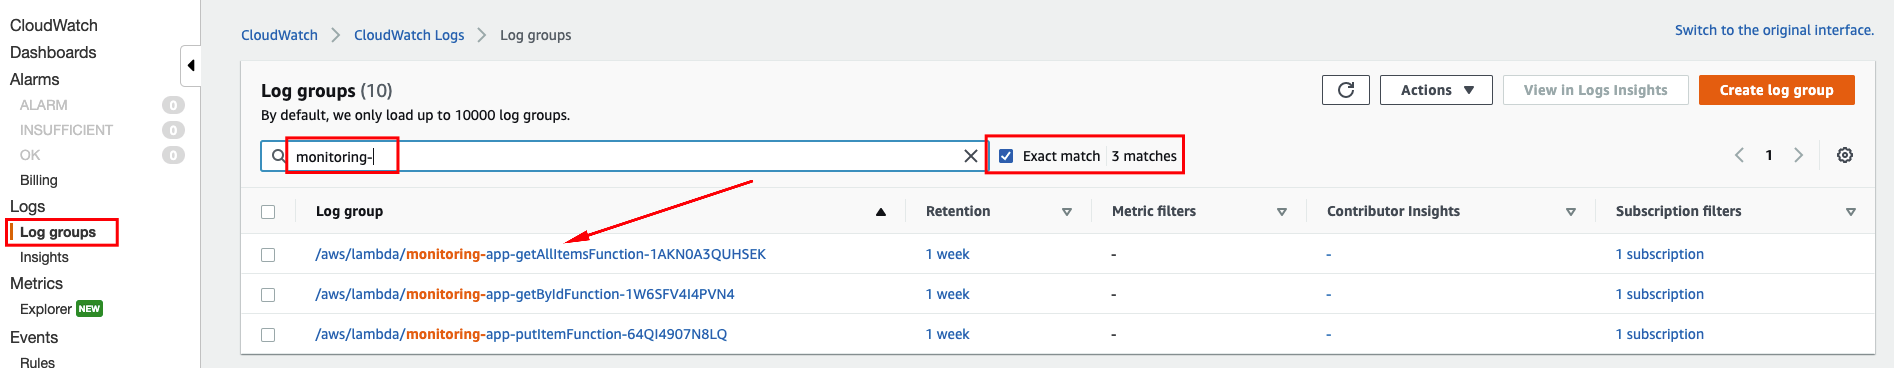
Task: Open Rules in sidebar
Action: point(38,362)
